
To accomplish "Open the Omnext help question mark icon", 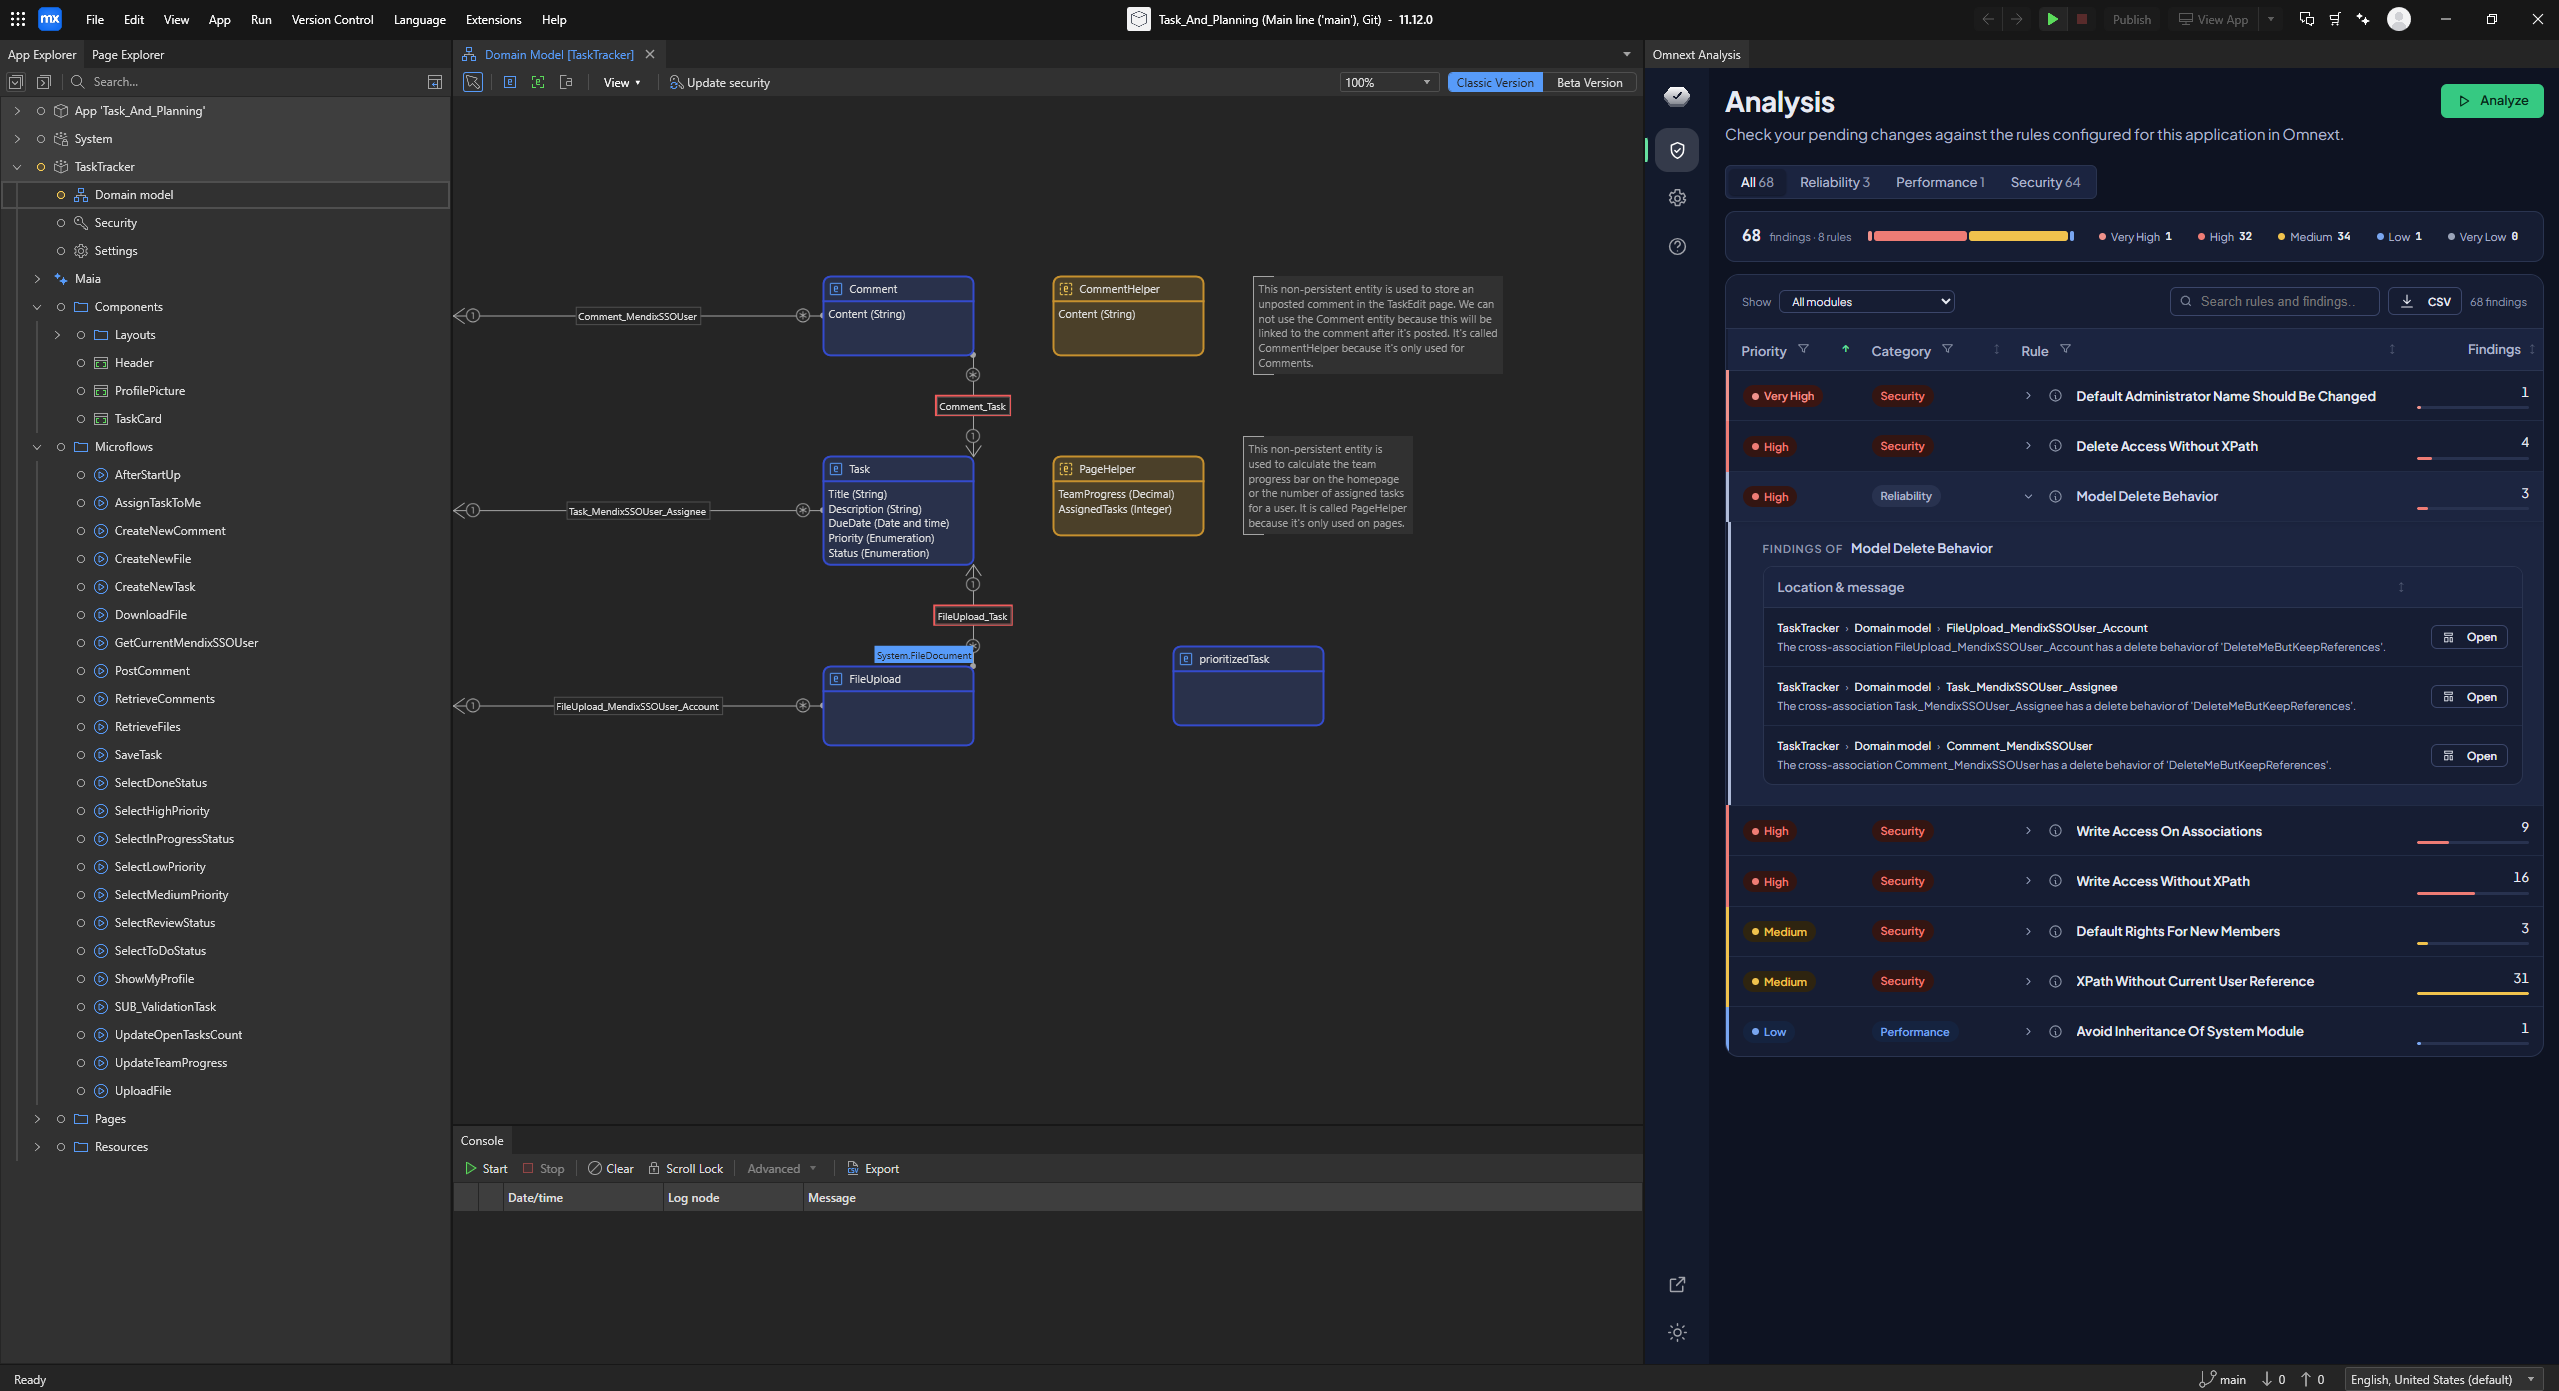I will tap(1677, 247).
